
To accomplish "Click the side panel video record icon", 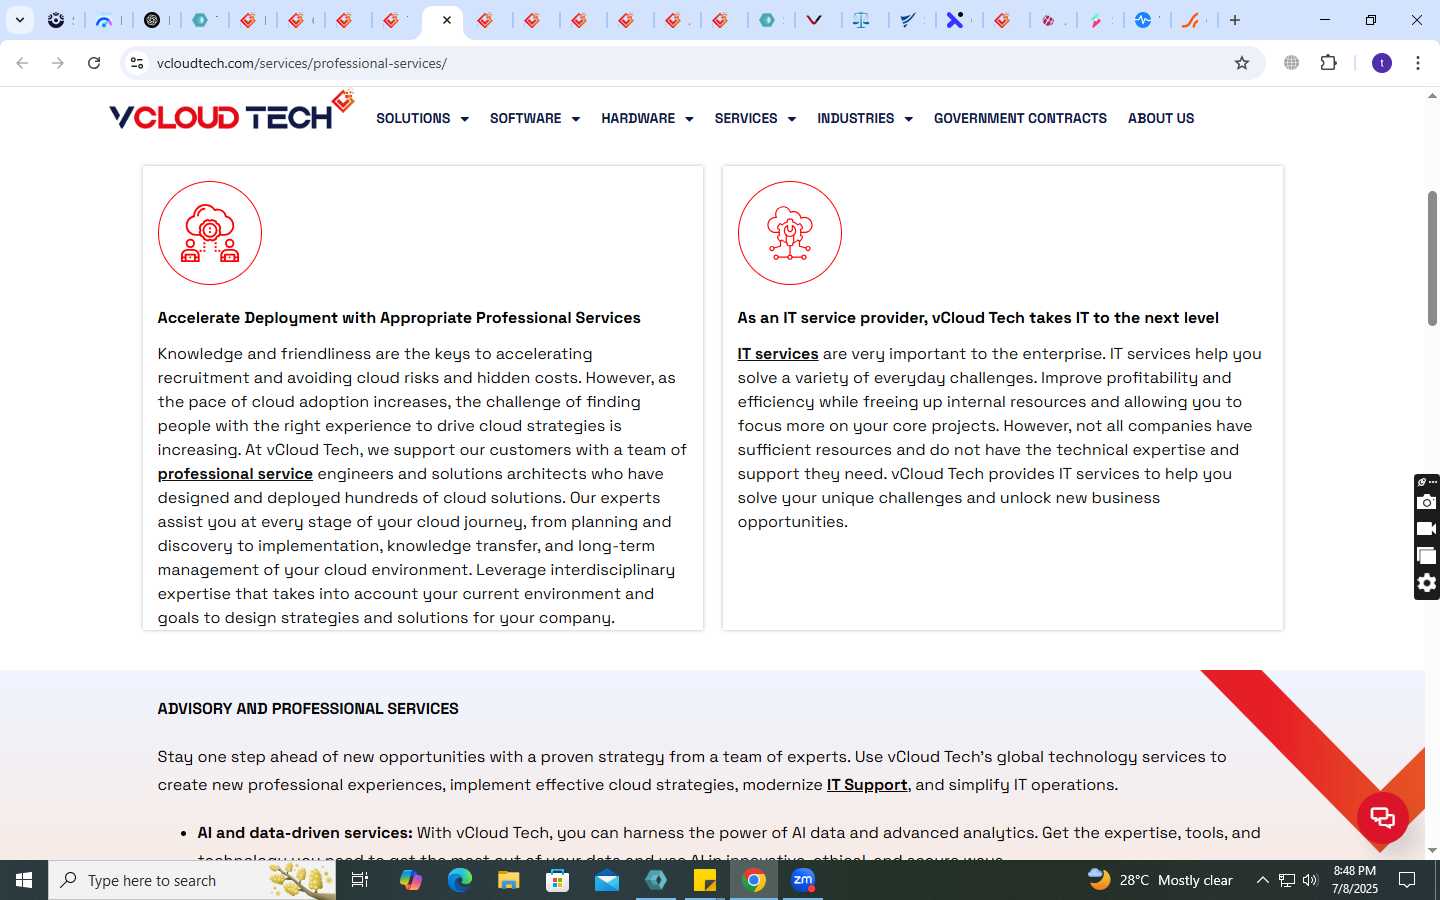I will point(1427,529).
